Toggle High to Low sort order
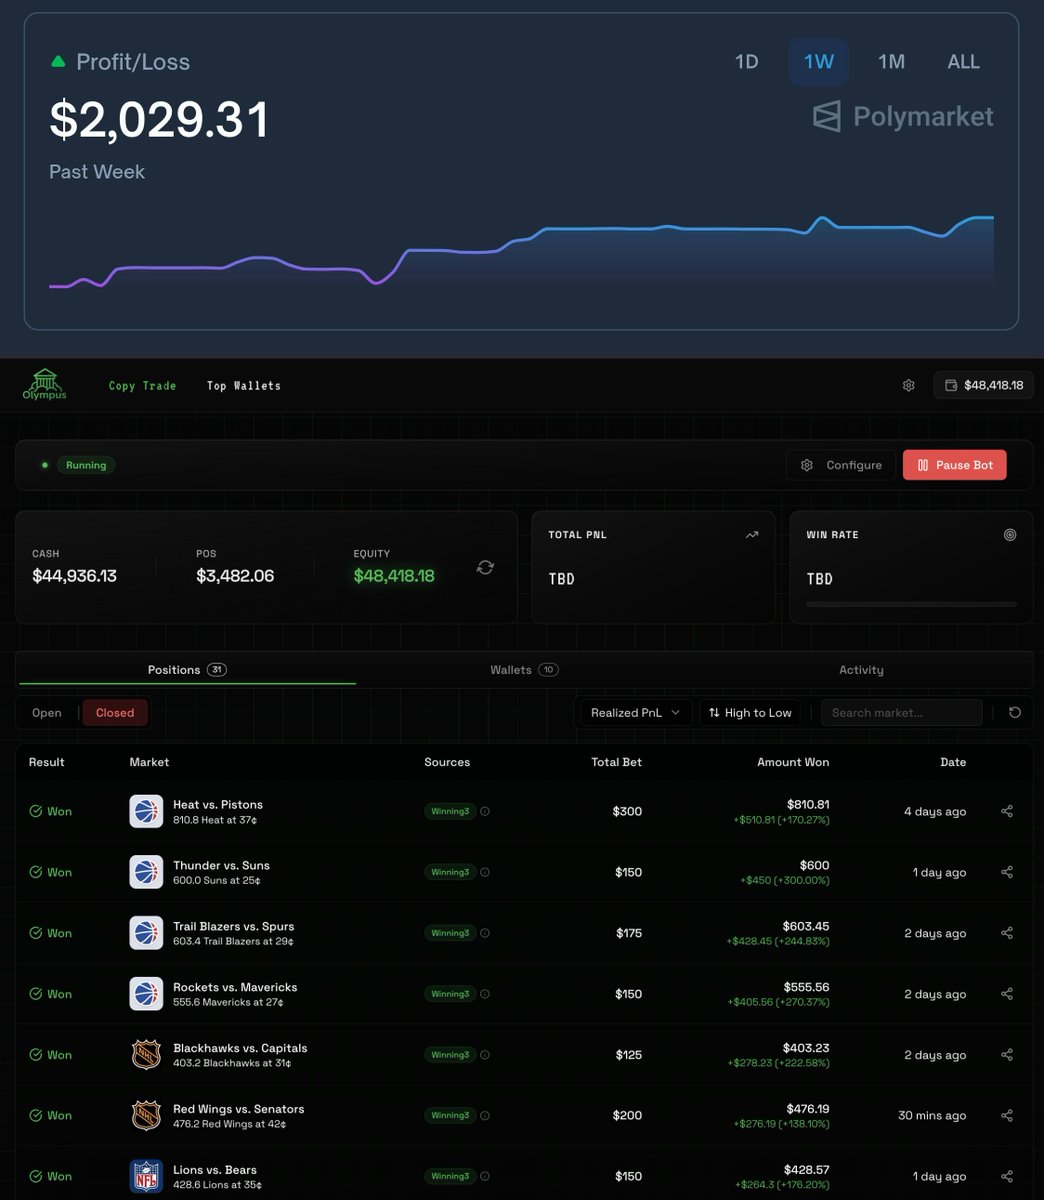1044x1200 pixels. (750, 713)
